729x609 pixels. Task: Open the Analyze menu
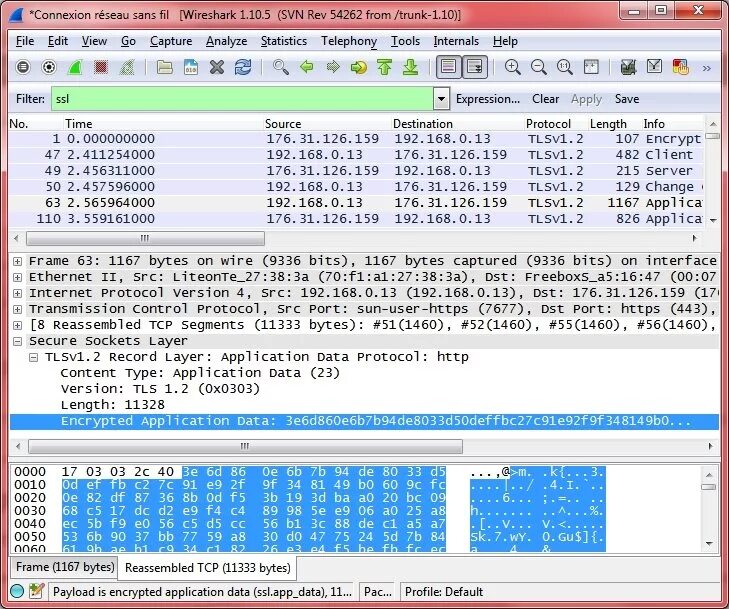[226, 41]
